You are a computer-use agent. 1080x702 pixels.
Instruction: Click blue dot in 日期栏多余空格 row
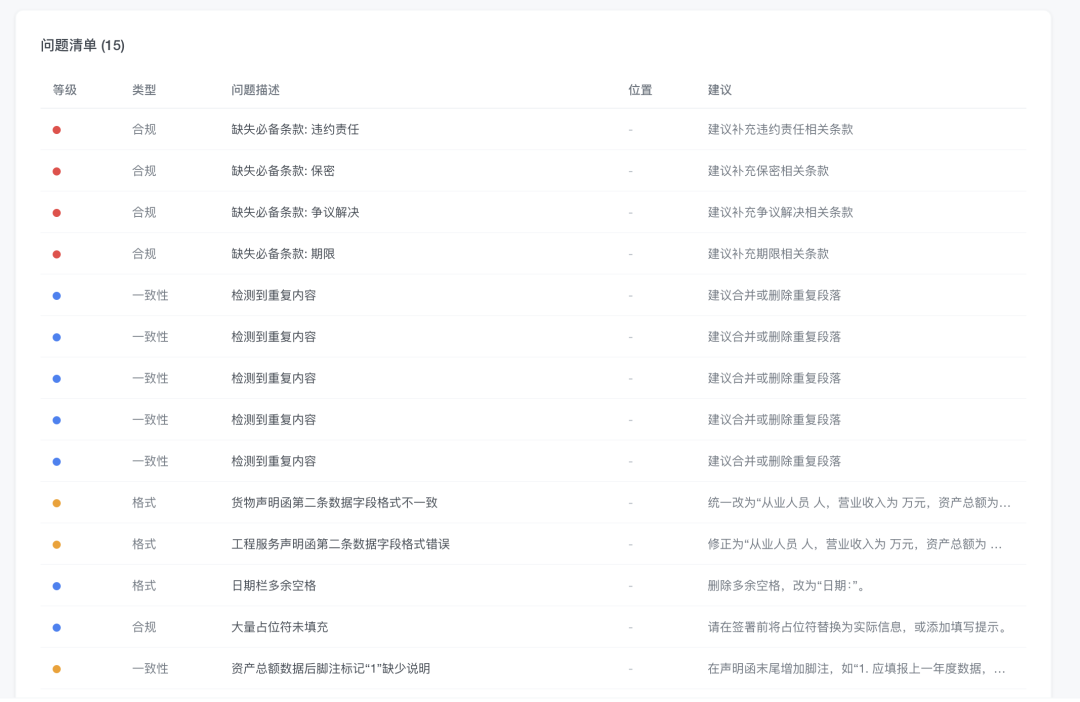pyautogui.click(x=57, y=586)
